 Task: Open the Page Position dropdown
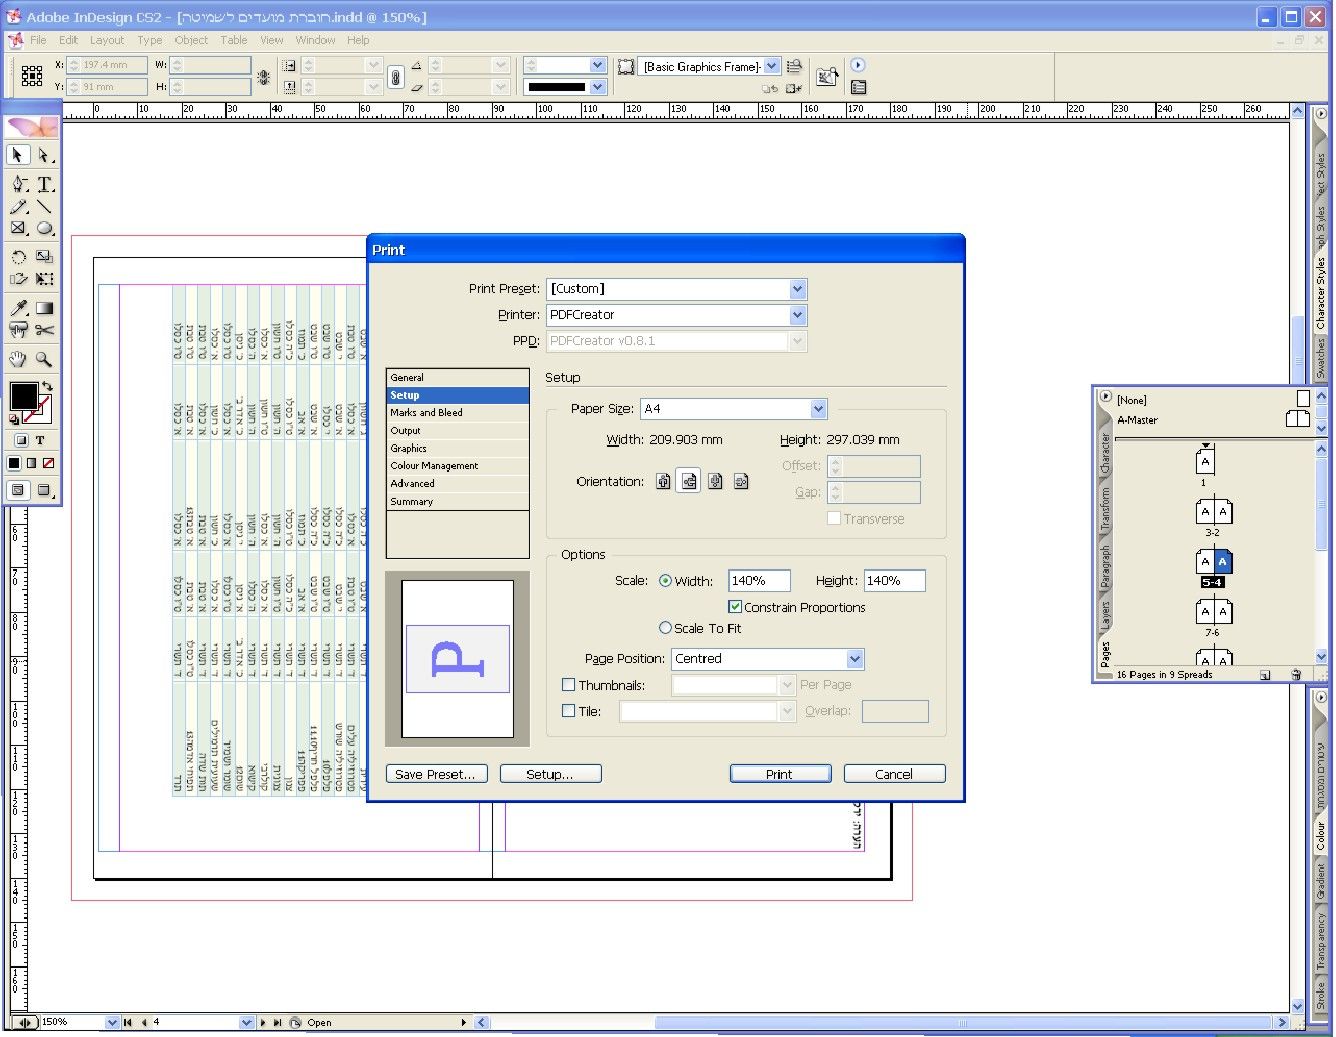tap(854, 659)
